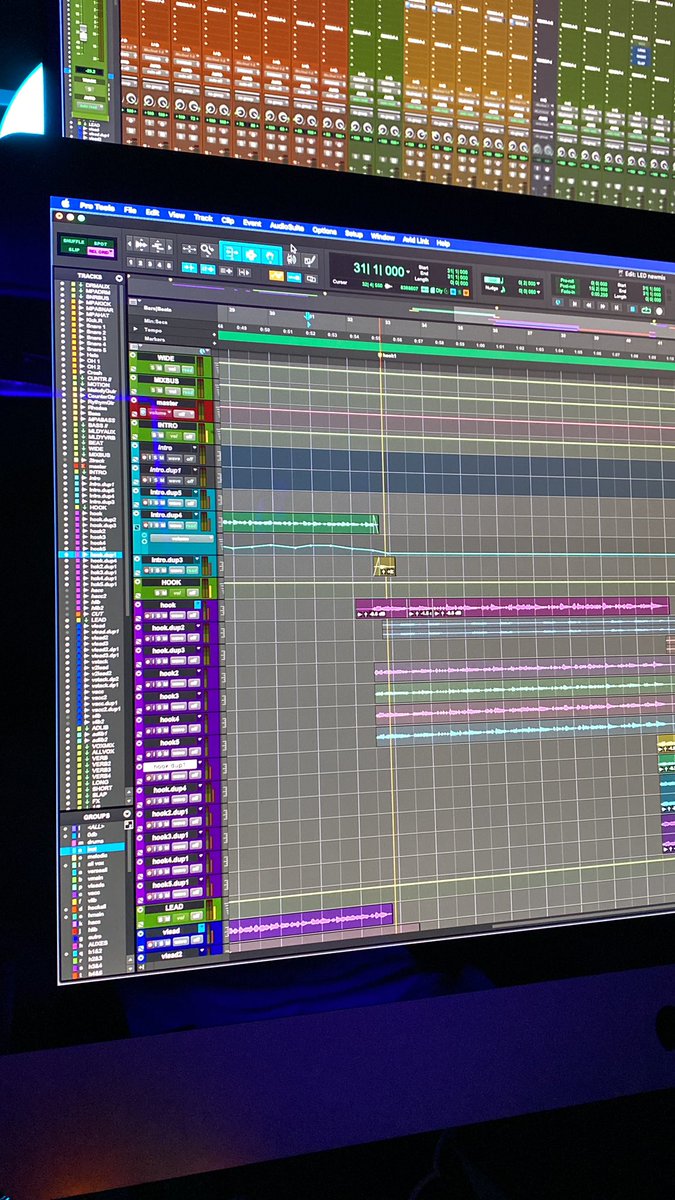Screen dimensions: 675x1200
Task: Open the Window menu
Action: (383, 237)
